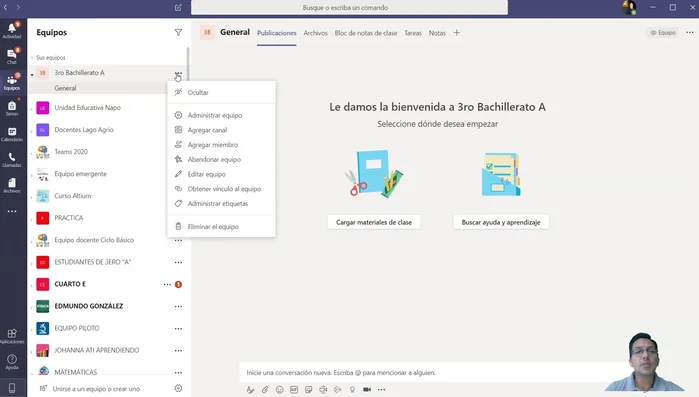The width and height of the screenshot is (699, 397).
Task: Choose Abandonar equipo in menu
Action: coord(222,160)
